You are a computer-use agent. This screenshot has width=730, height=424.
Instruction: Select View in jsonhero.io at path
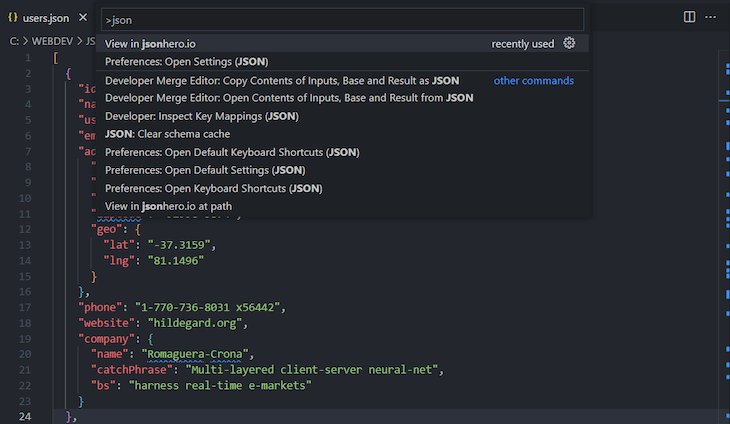(170, 206)
